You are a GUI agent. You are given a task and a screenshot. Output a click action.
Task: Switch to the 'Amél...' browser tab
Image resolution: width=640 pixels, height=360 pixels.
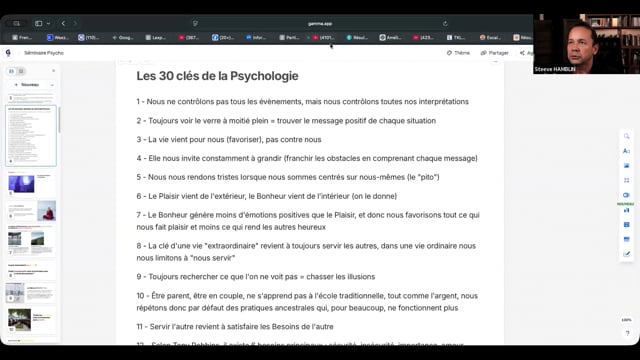point(390,38)
